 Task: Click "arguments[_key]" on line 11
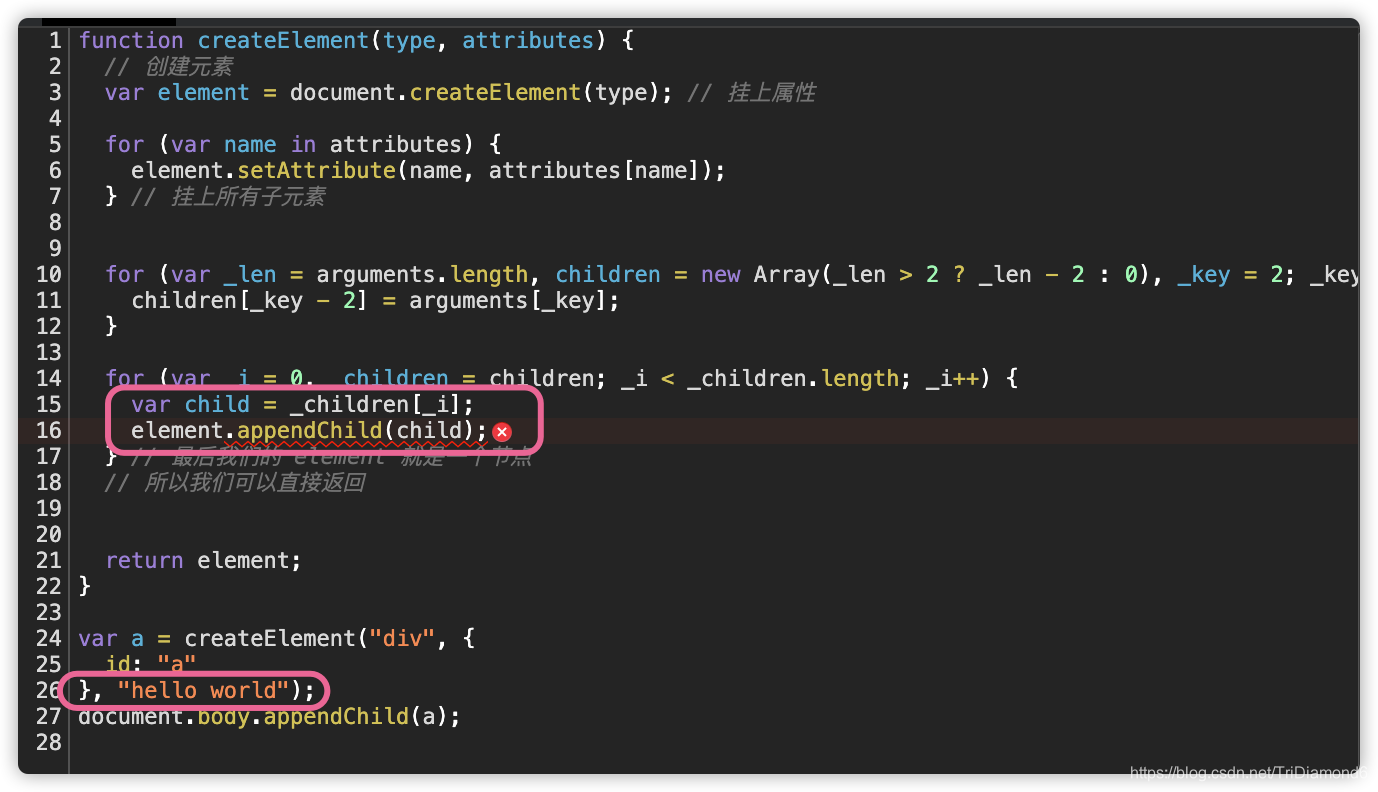click(508, 300)
